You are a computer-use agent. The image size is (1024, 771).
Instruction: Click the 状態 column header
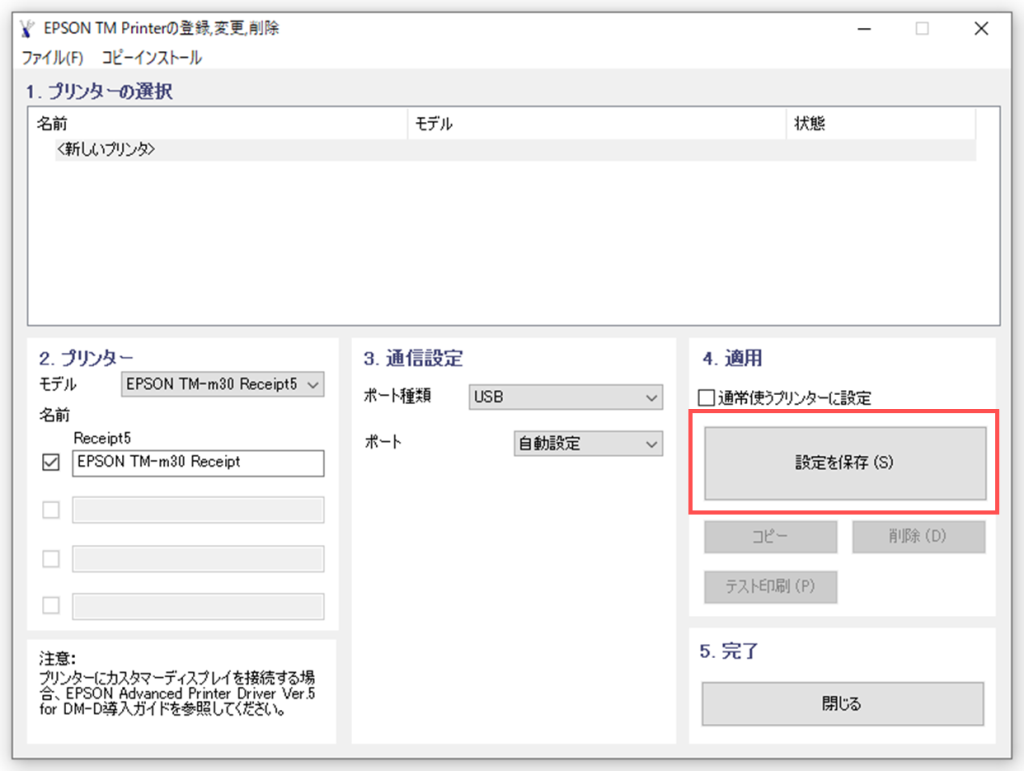click(881, 123)
